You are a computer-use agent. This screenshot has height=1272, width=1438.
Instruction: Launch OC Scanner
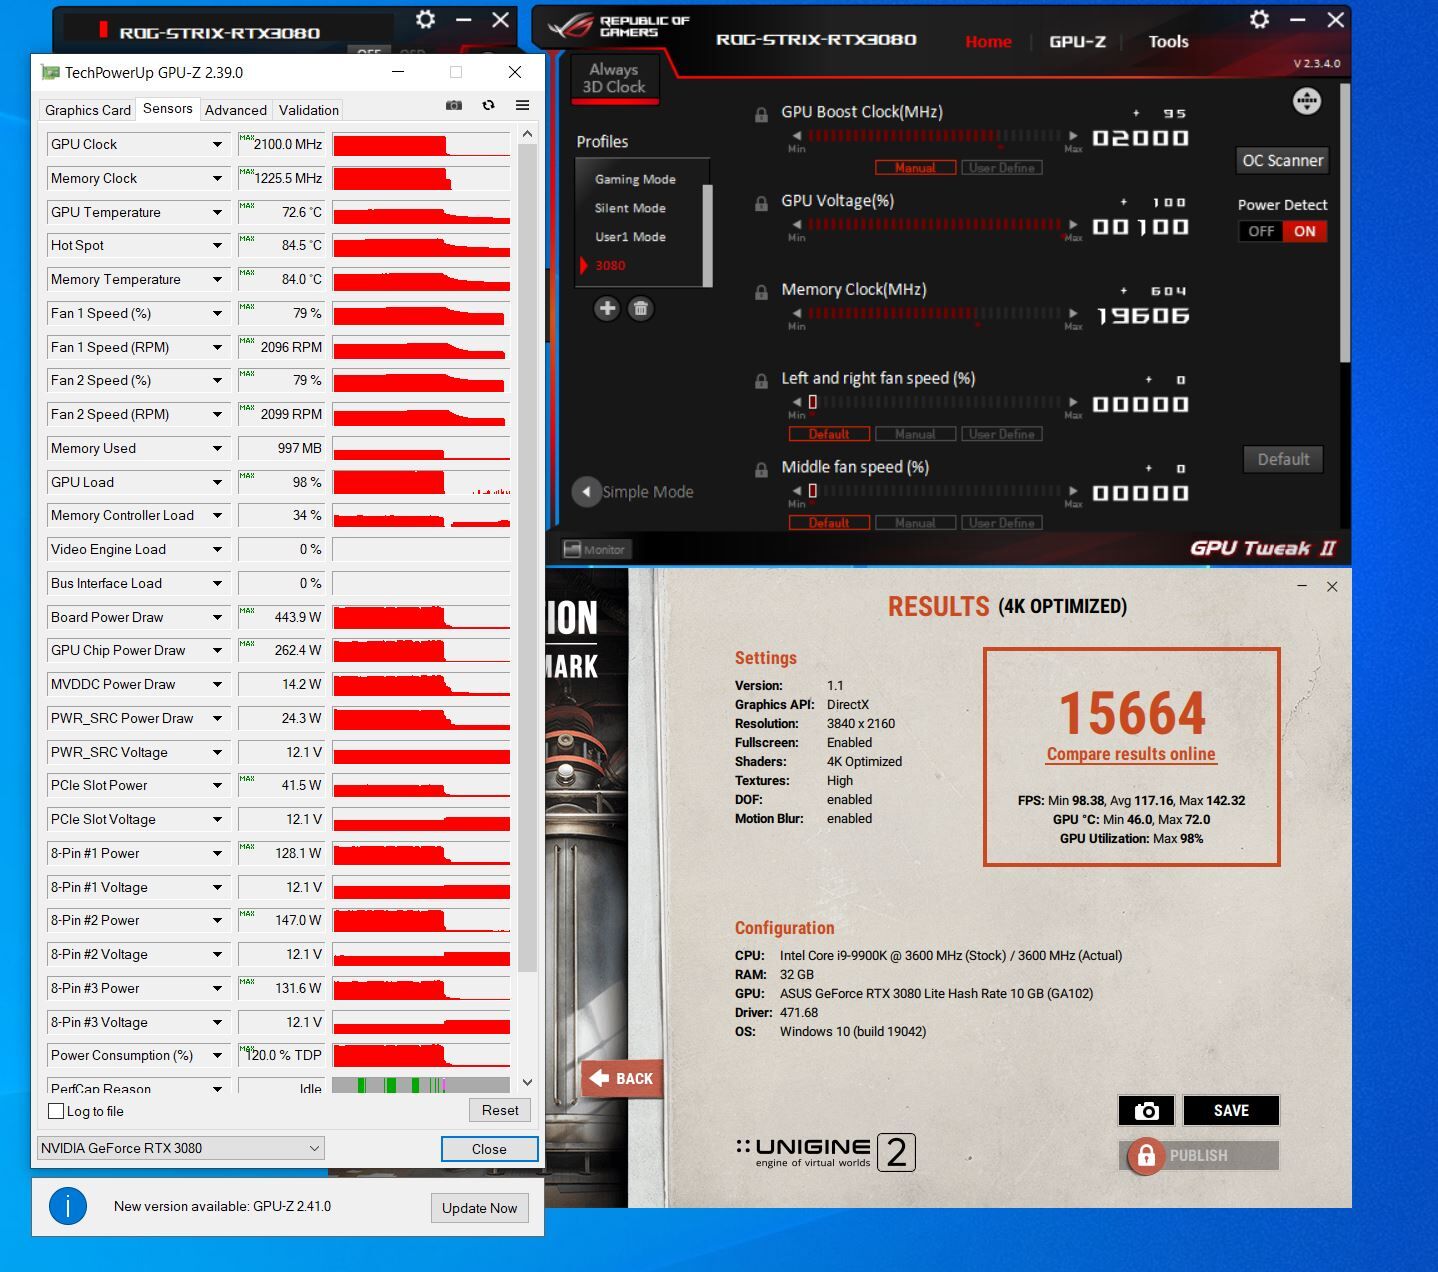(x=1282, y=160)
